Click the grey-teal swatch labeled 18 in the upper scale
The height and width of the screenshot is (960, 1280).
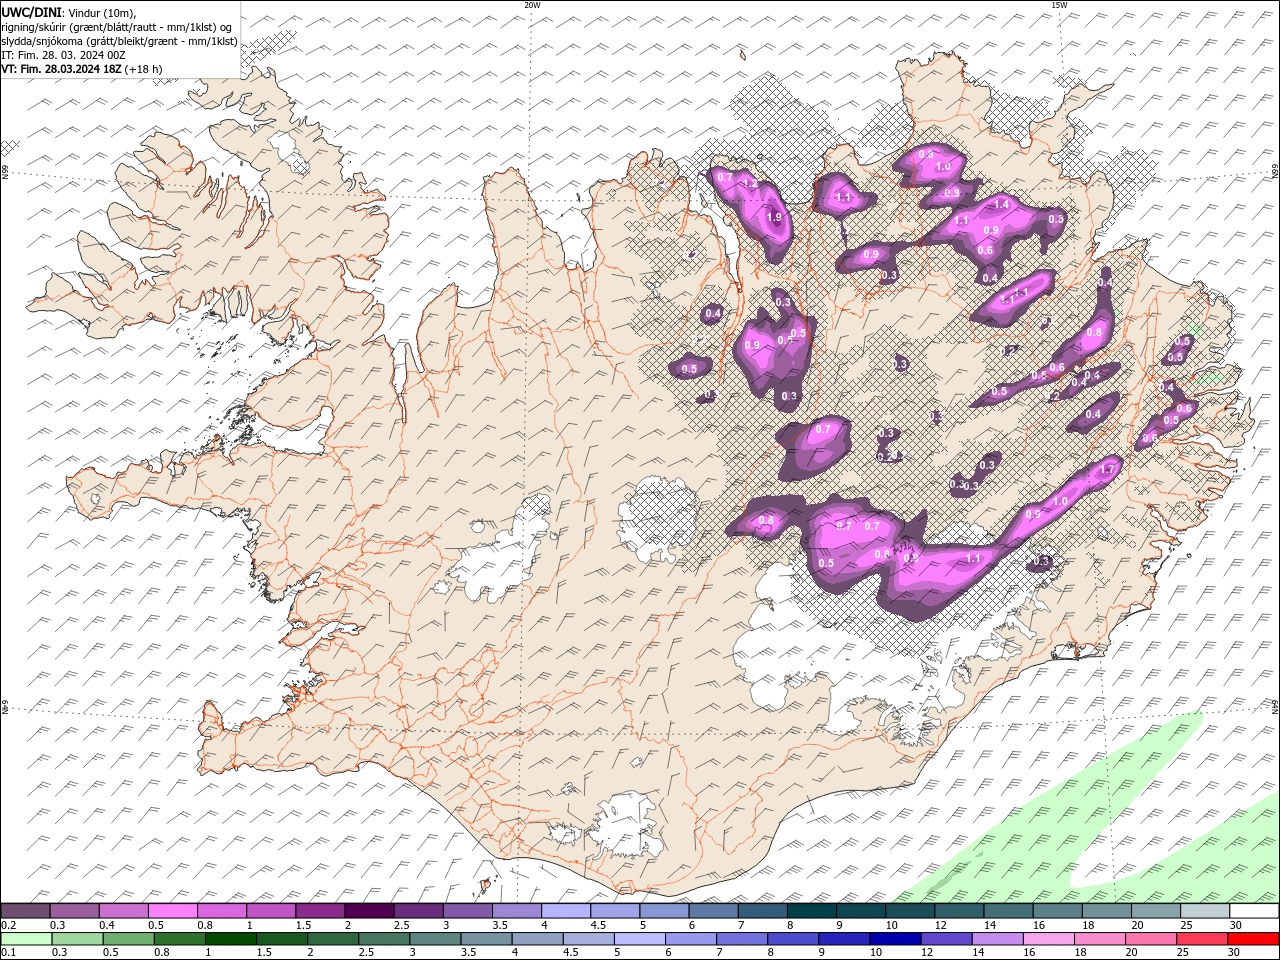[1105, 911]
